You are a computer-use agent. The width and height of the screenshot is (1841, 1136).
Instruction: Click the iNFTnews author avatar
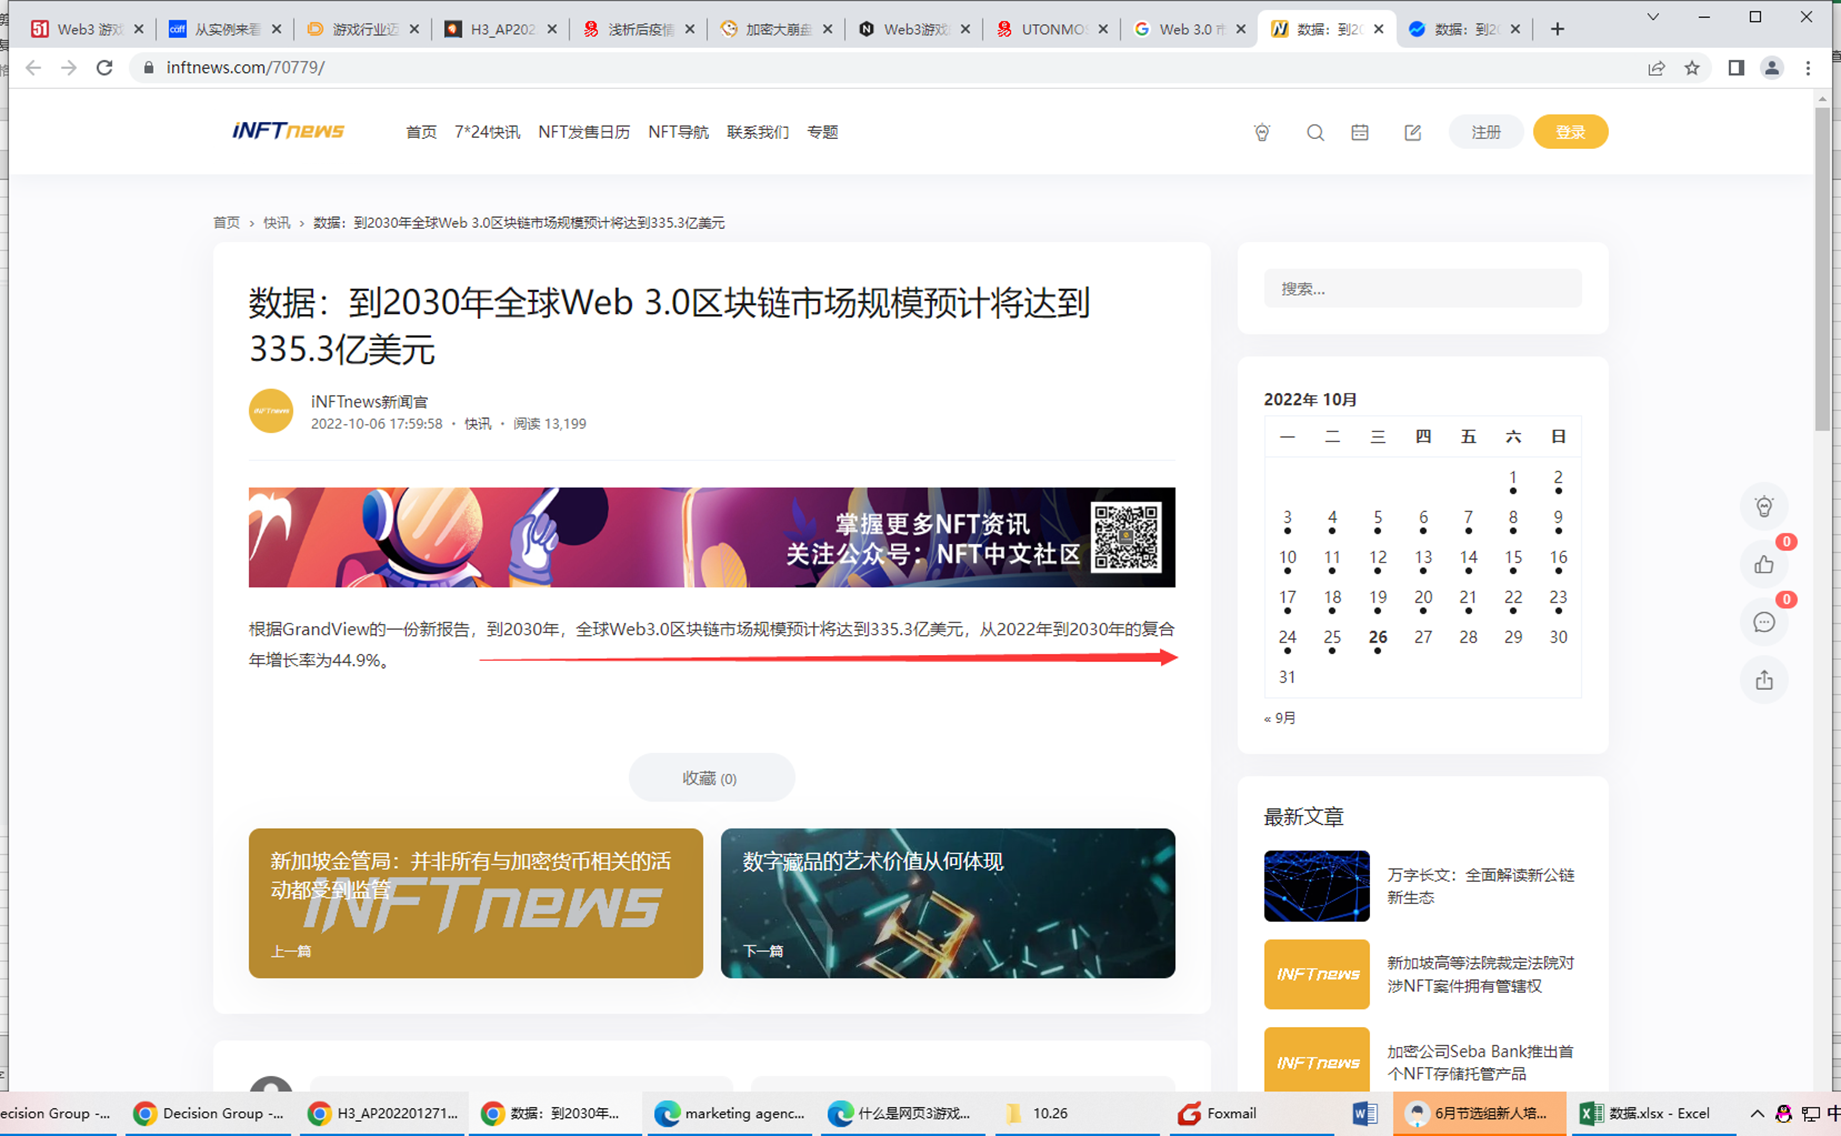[271, 411]
